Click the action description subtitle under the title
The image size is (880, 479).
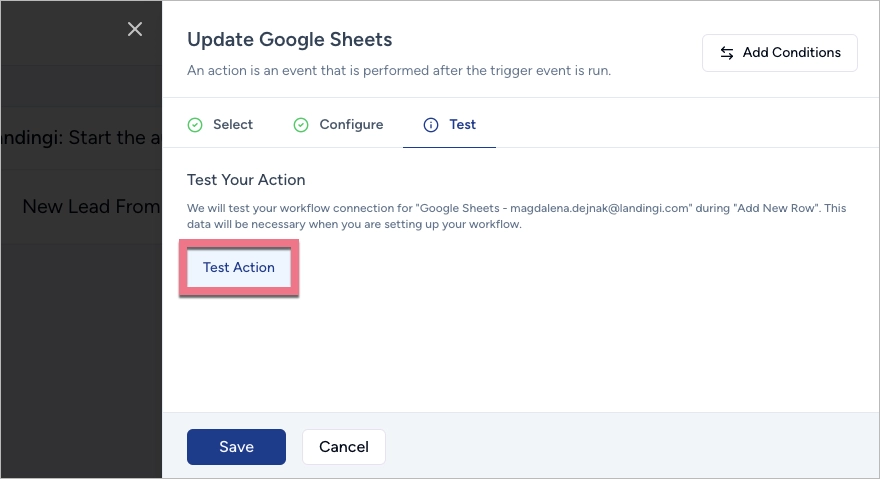click(399, 71)
